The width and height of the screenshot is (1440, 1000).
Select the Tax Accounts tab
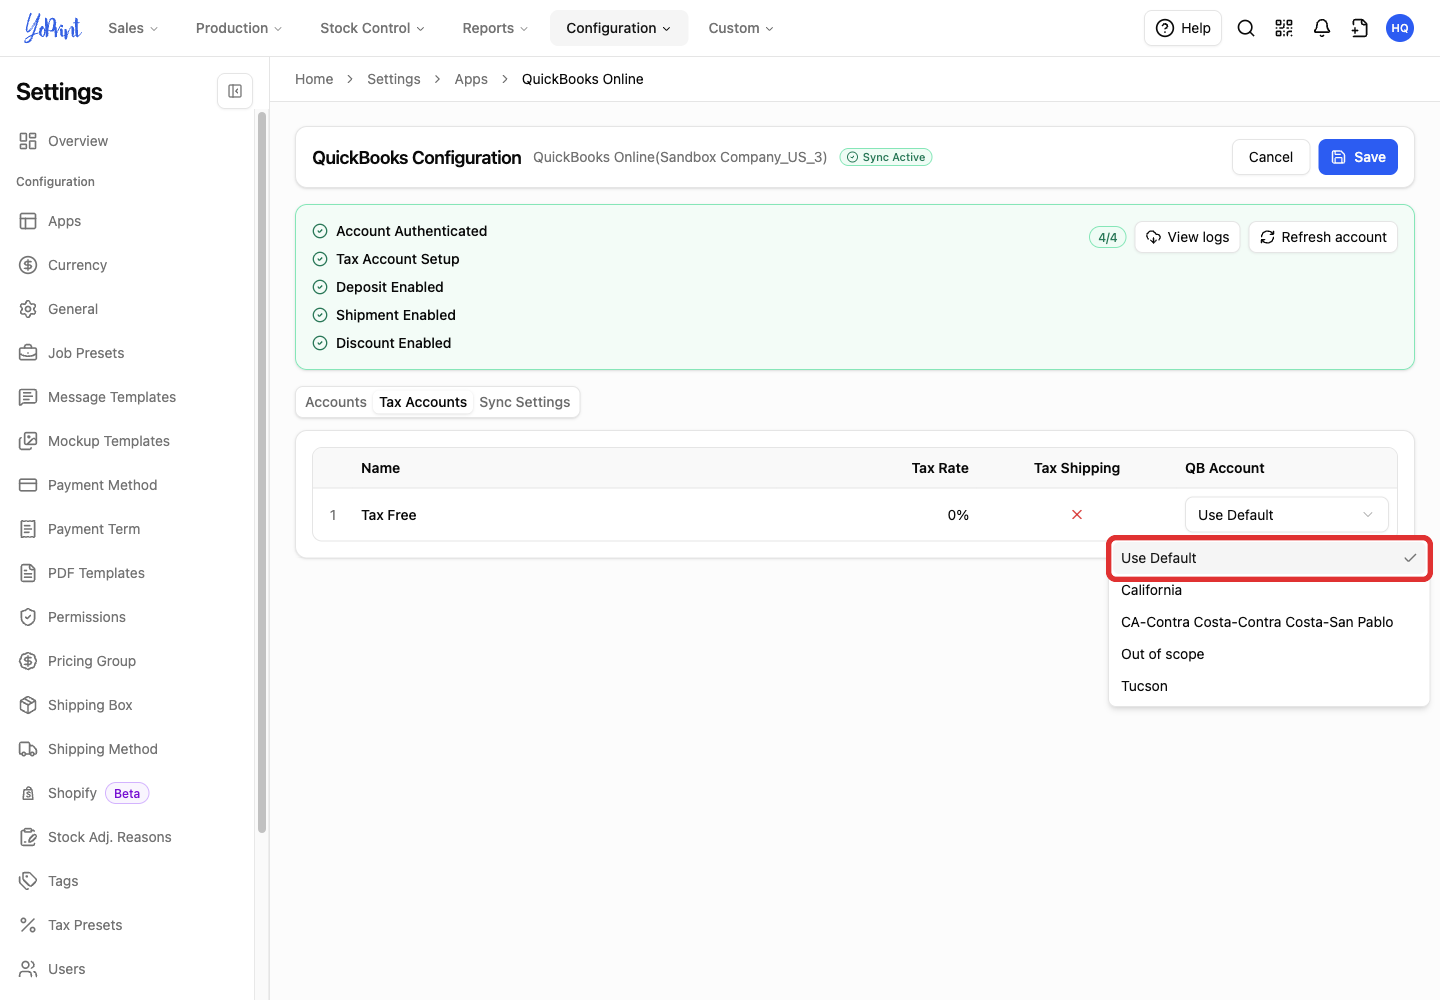tap(423, 402)
